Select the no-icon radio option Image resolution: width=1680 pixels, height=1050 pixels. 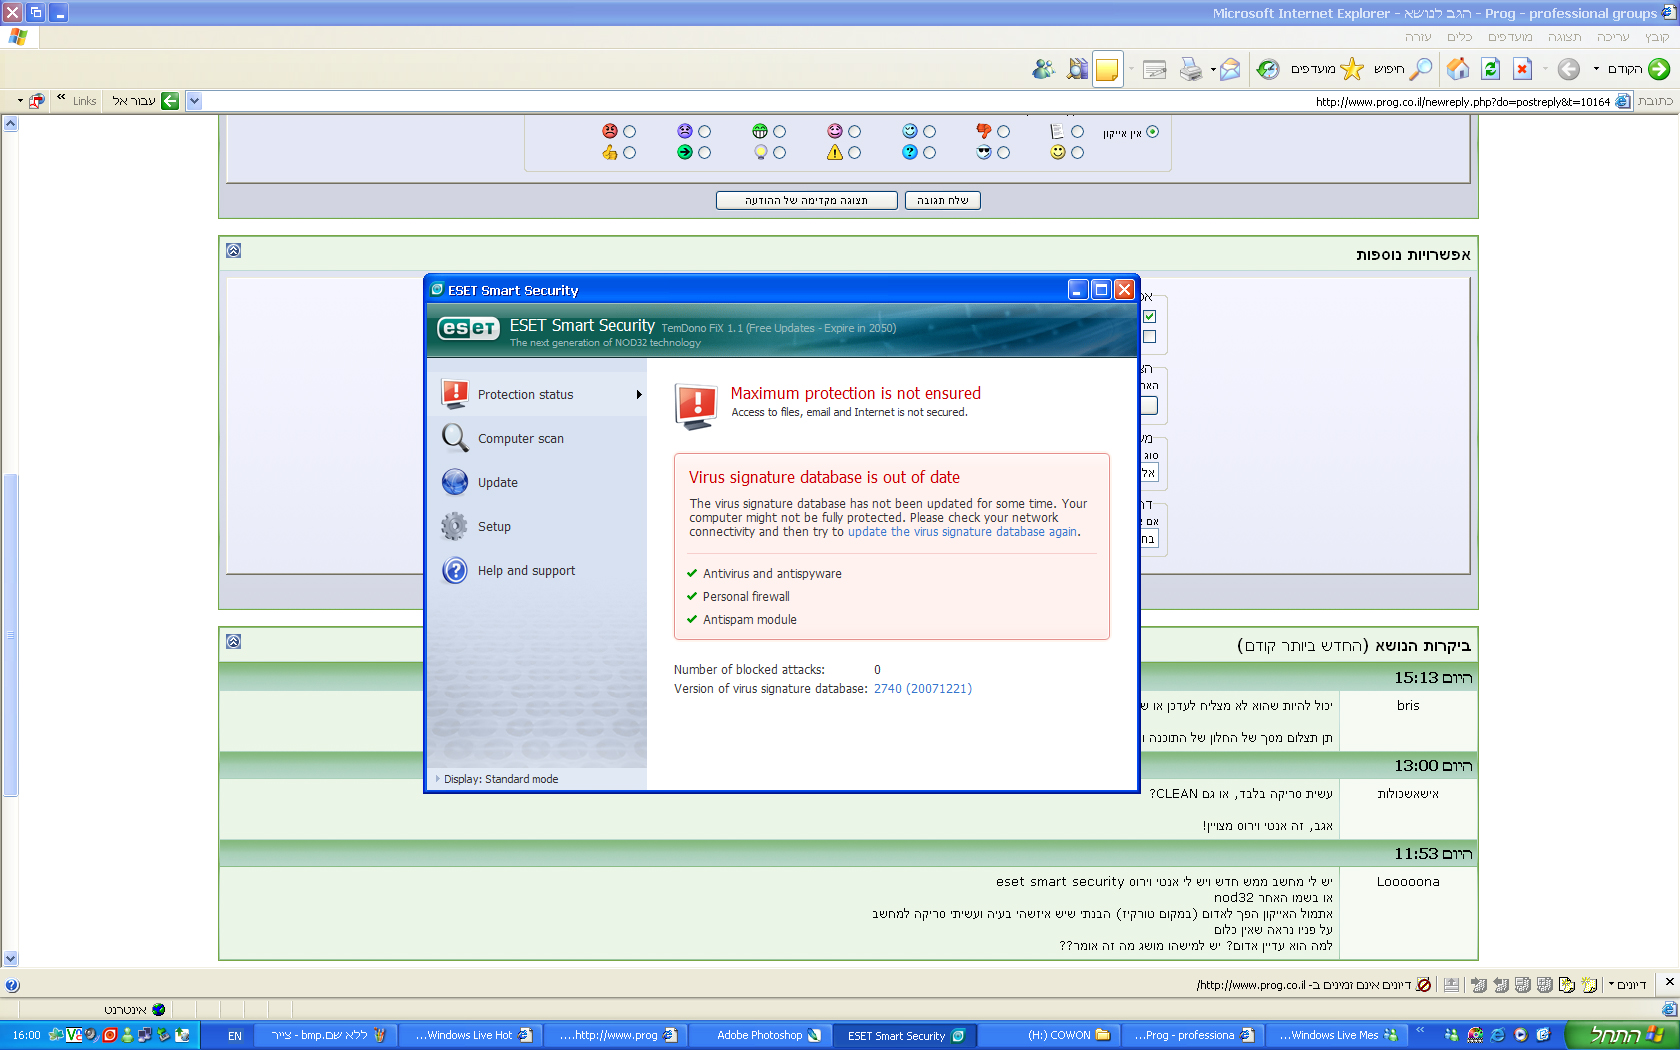[x=1152, y=132]
